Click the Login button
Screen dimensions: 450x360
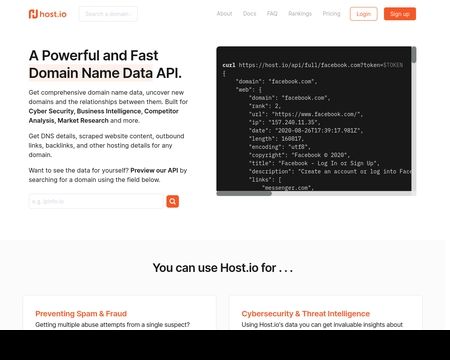tap(364, 14)
